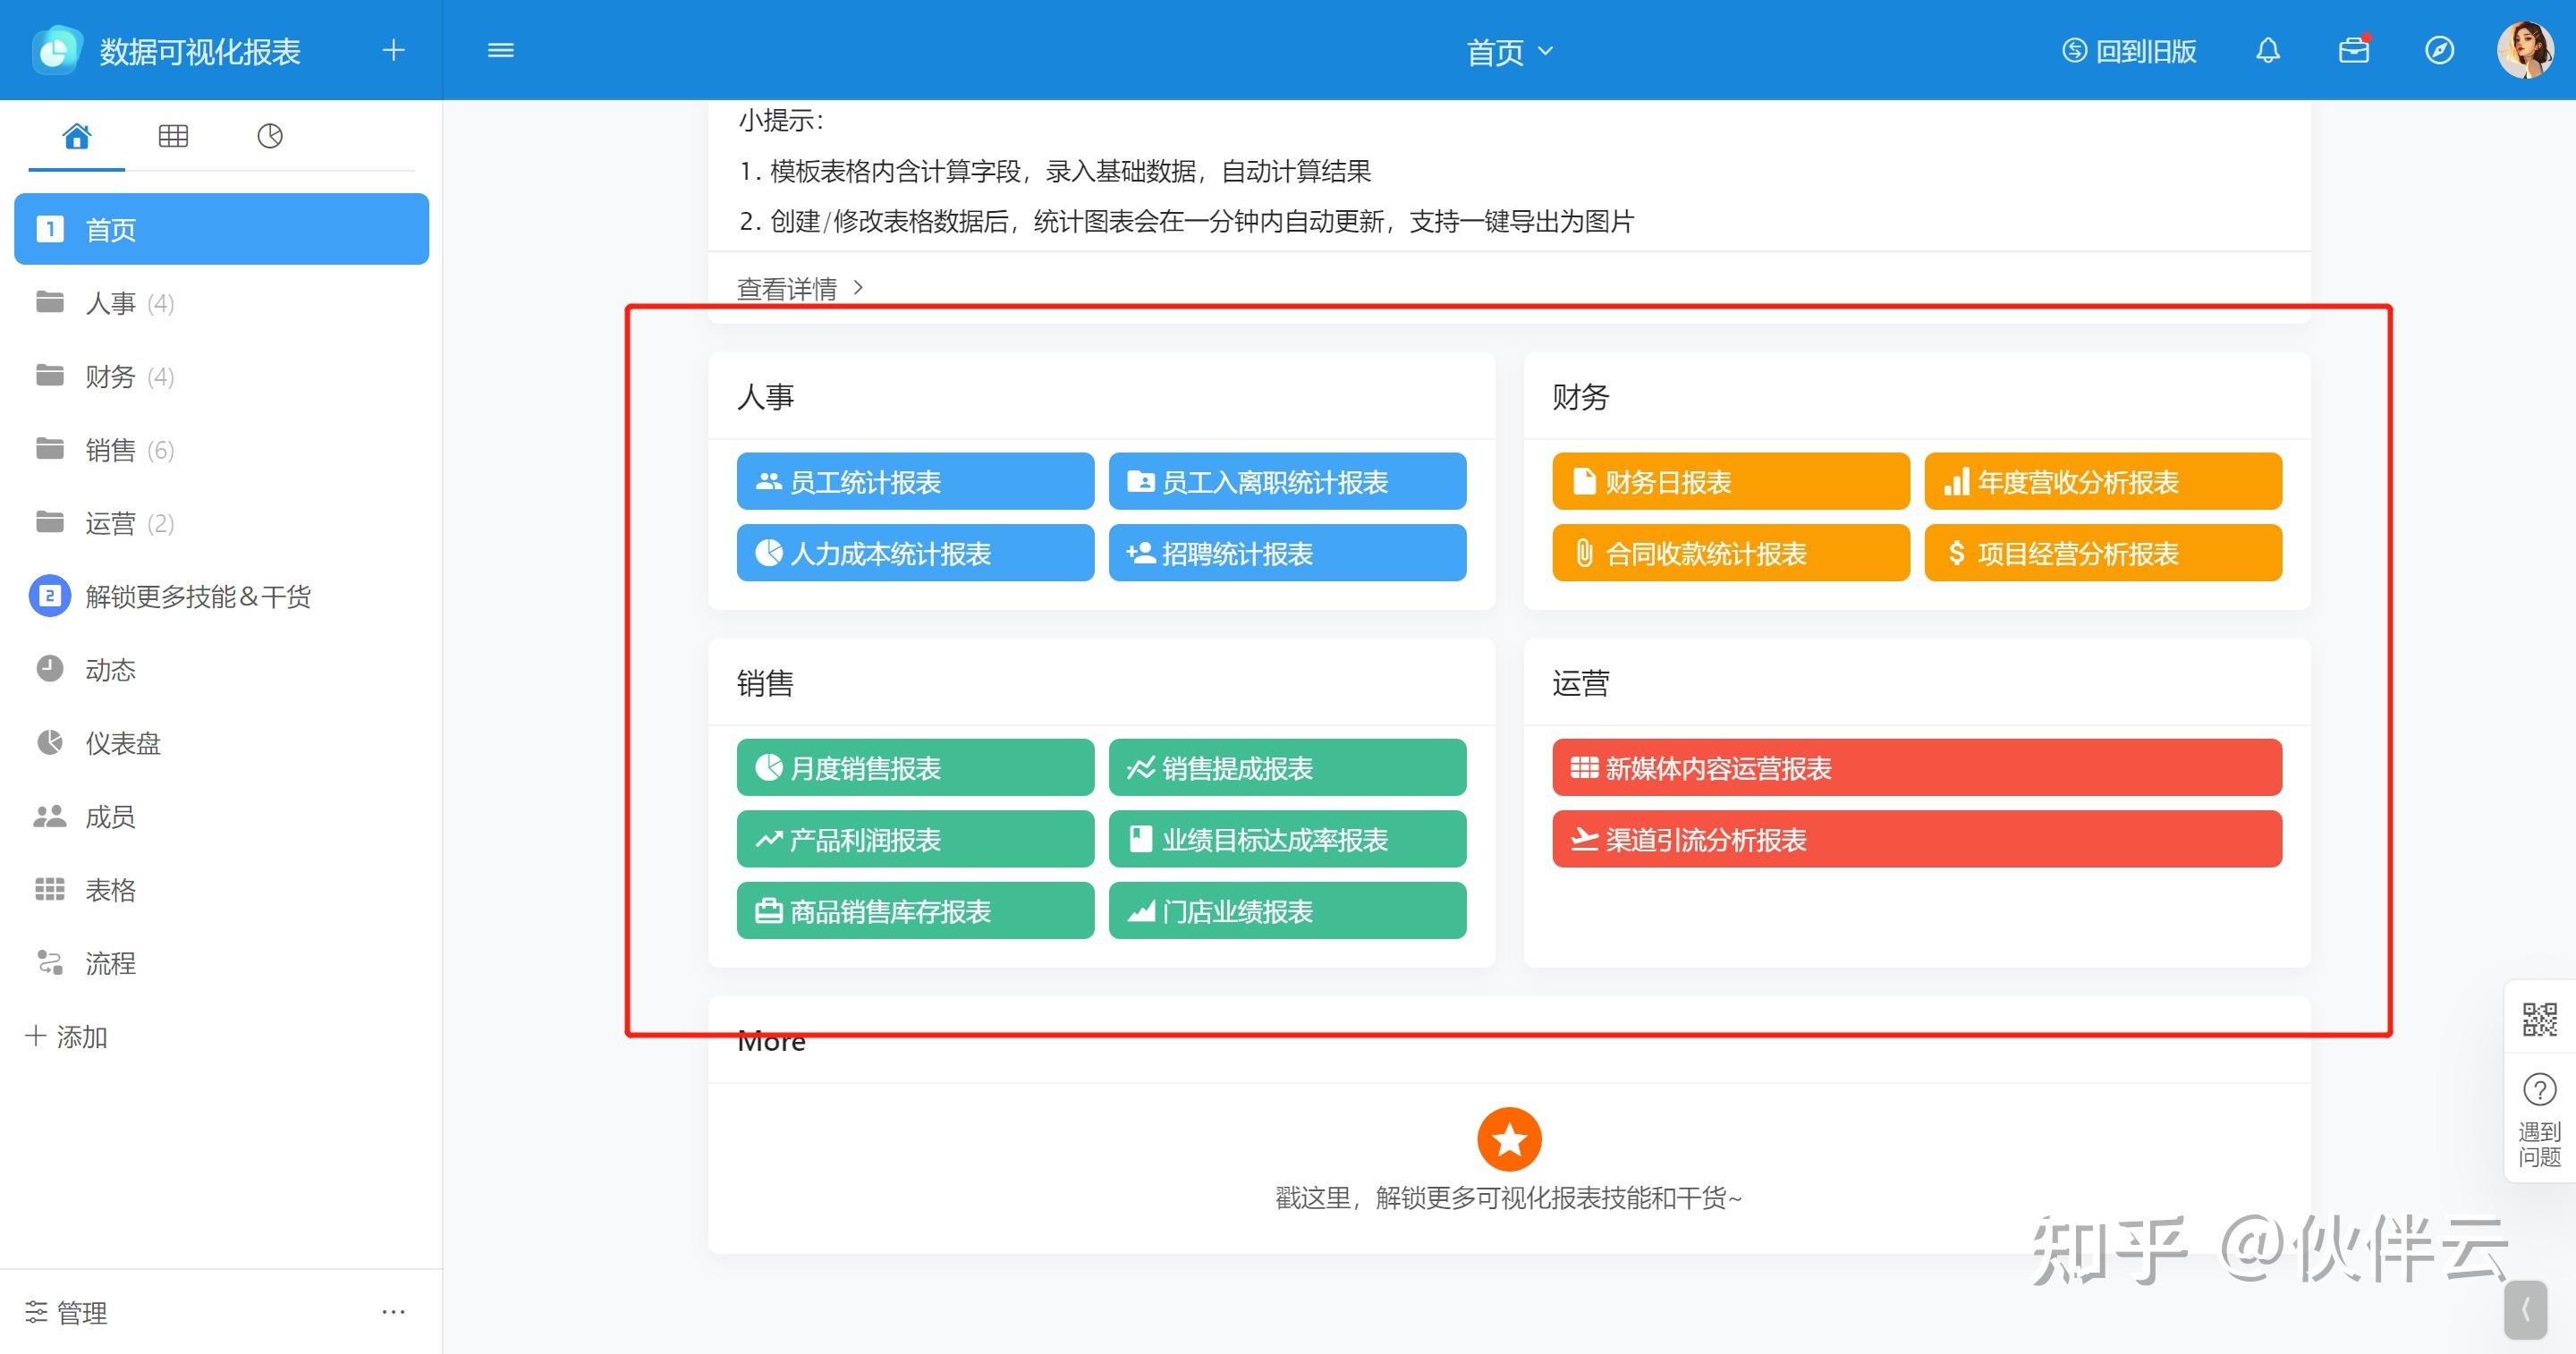
Task: Expand the 销售 folder in sidebar
Action: pyautogui.click(x=110, y=450)
